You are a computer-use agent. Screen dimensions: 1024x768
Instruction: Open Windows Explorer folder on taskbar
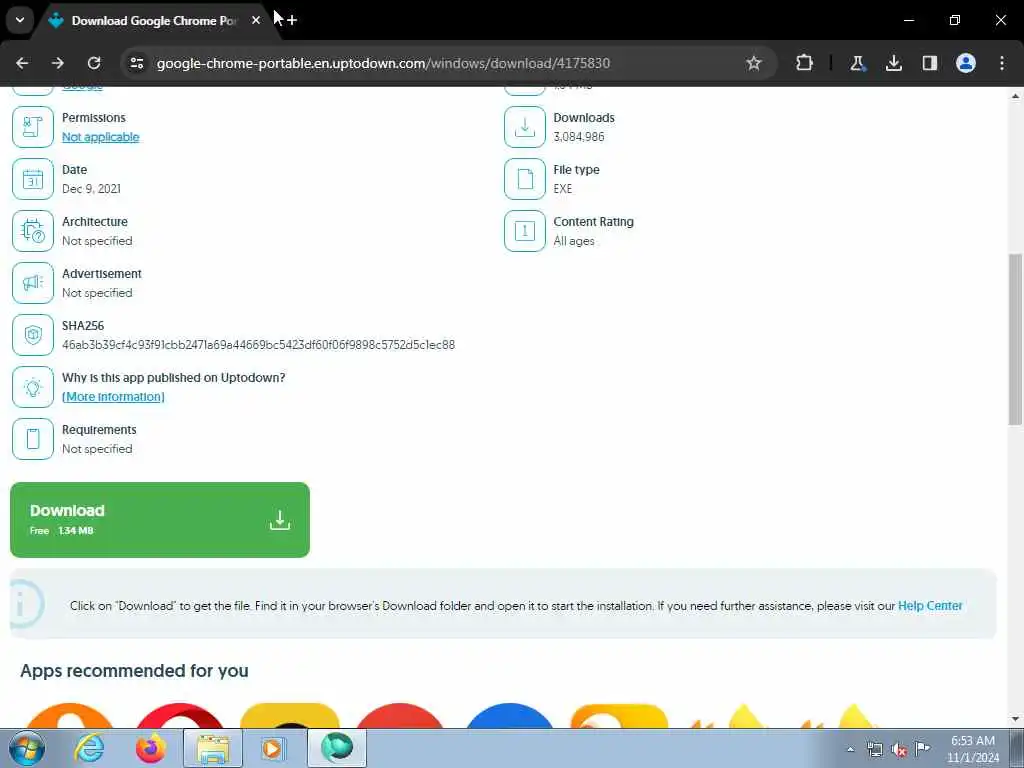[x=213, y=748]
